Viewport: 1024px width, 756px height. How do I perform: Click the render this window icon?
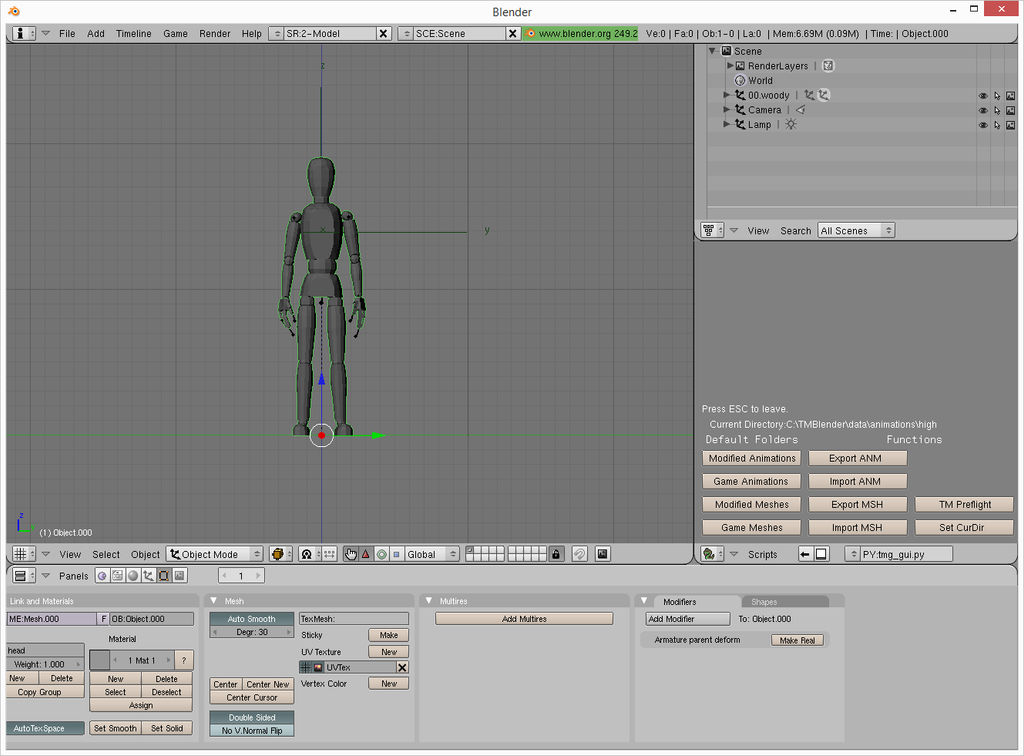602,554
